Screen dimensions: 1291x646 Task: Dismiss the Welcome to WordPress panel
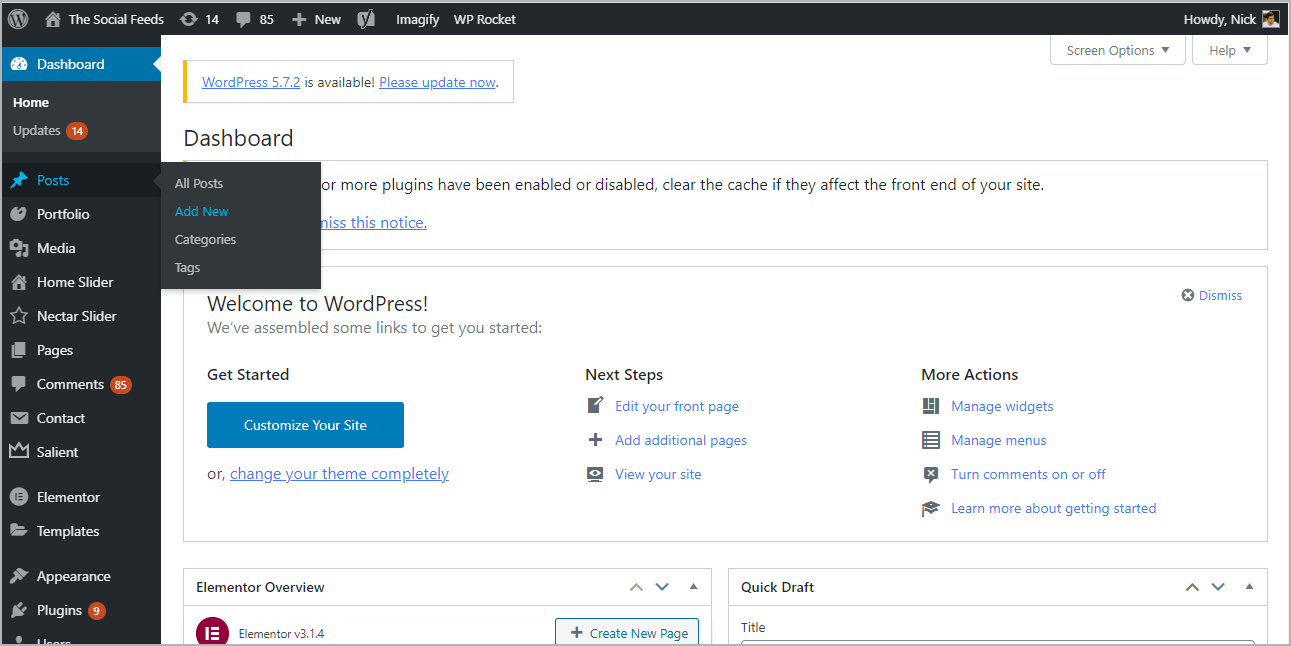[1212, 295]
